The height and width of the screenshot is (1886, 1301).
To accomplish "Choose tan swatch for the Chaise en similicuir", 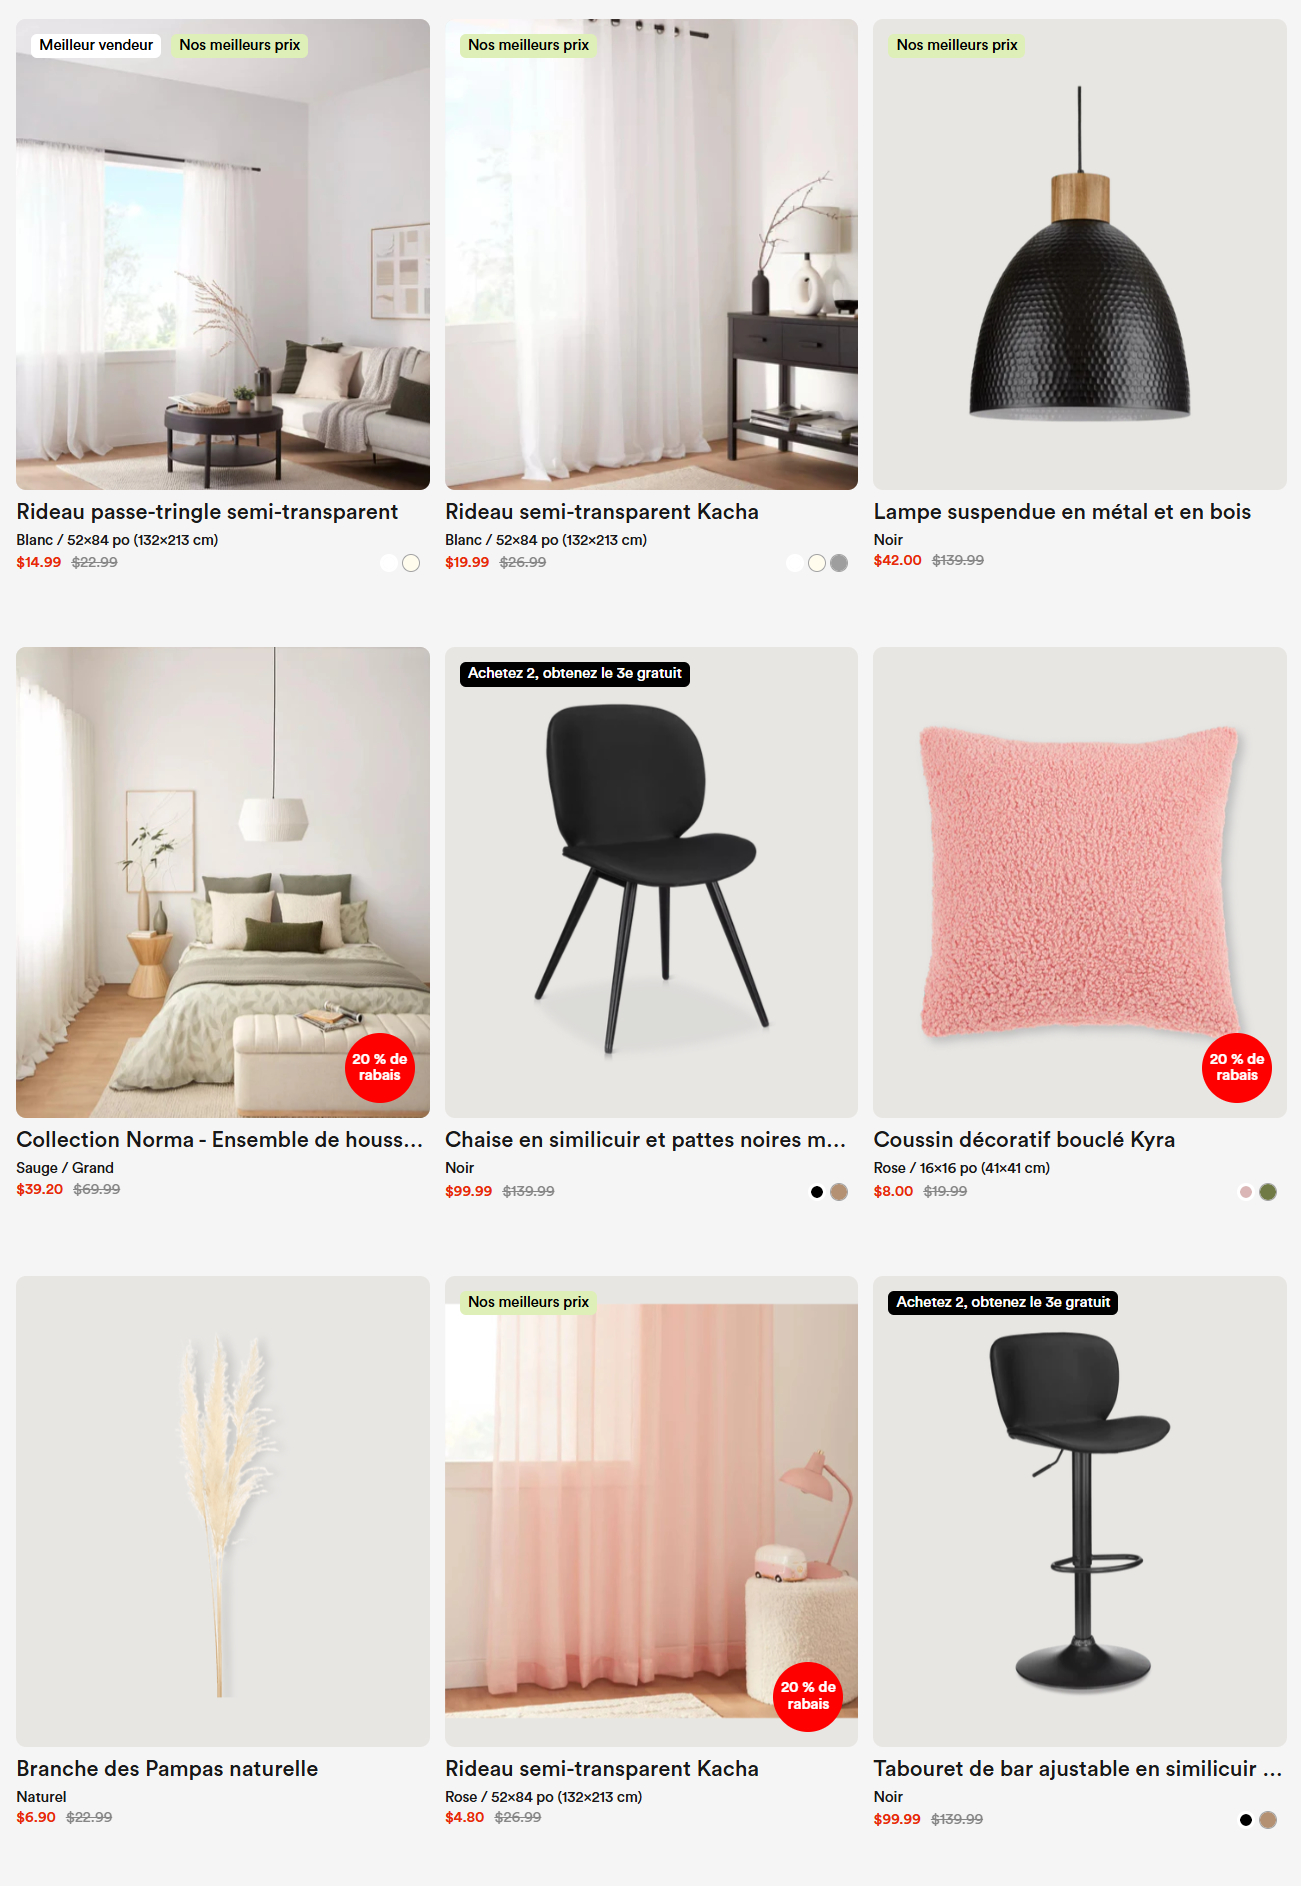I will 839,1192.
